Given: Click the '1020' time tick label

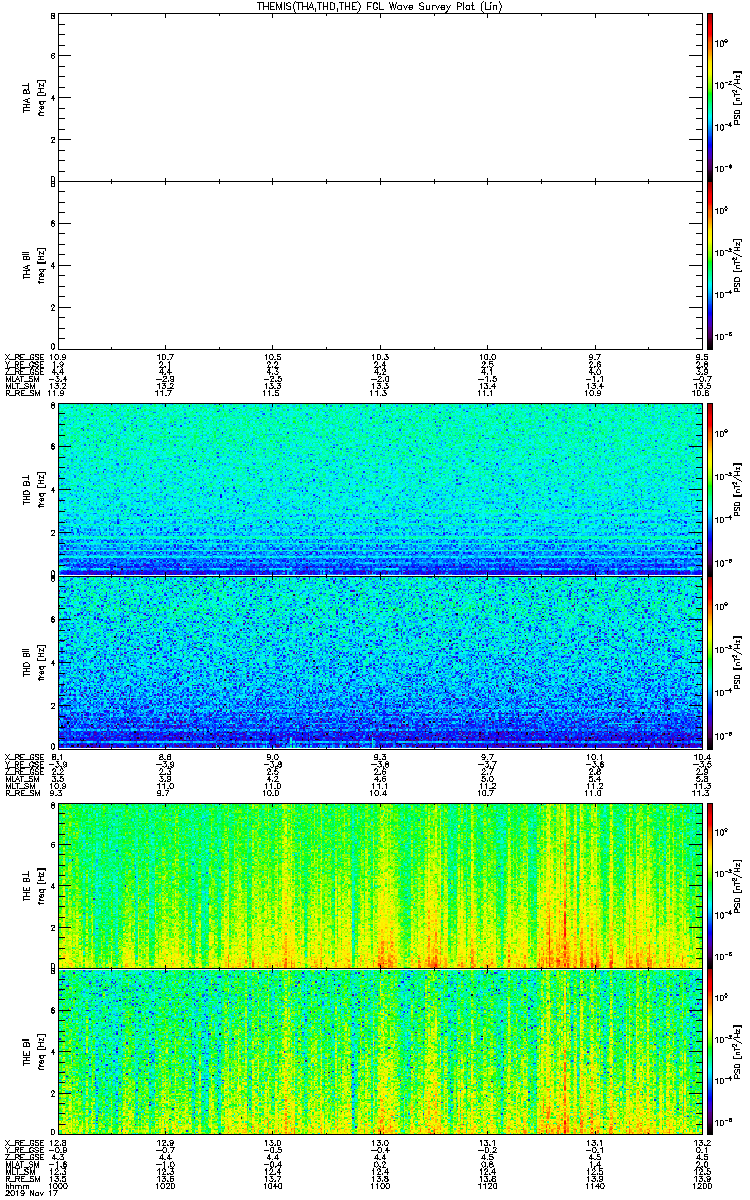Looking at the screenshot, I should (166, 1186).
